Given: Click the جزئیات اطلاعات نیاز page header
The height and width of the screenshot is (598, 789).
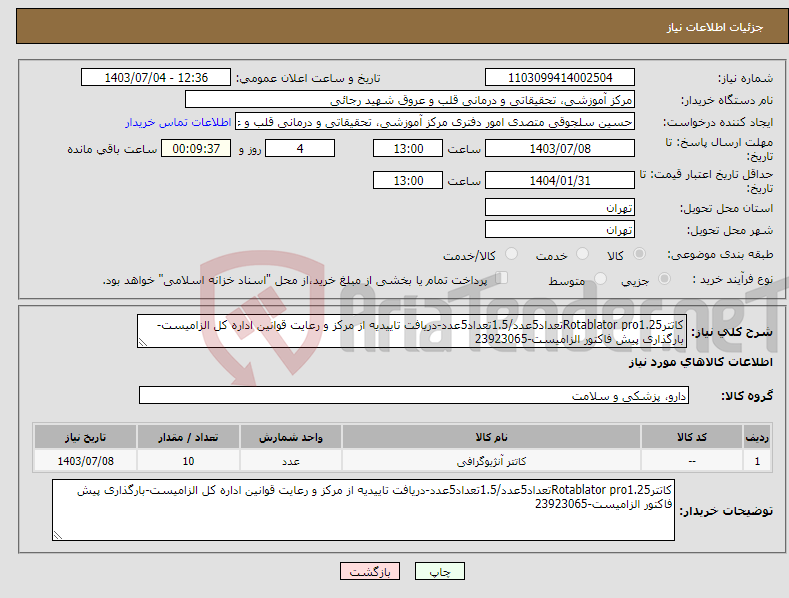Looking at the screenshot, I should (x=715, y=27).
